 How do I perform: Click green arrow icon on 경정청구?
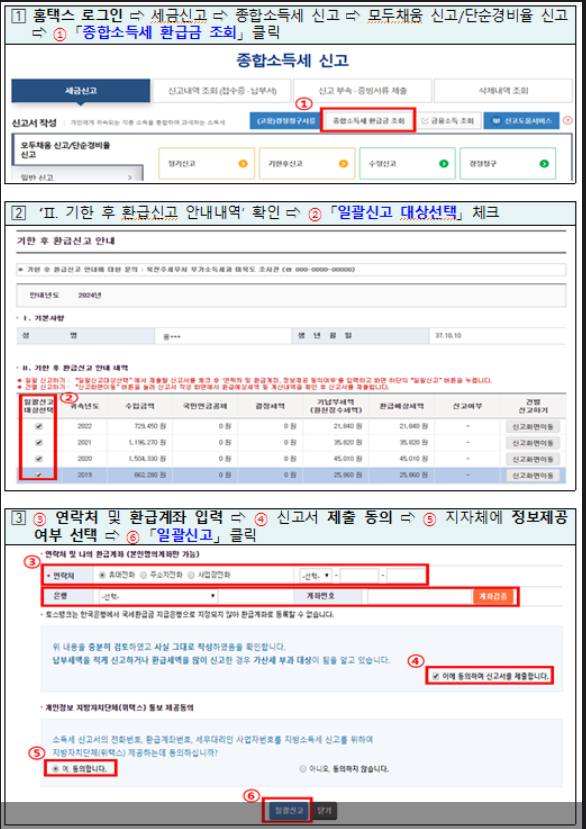(x=544, y=163)
